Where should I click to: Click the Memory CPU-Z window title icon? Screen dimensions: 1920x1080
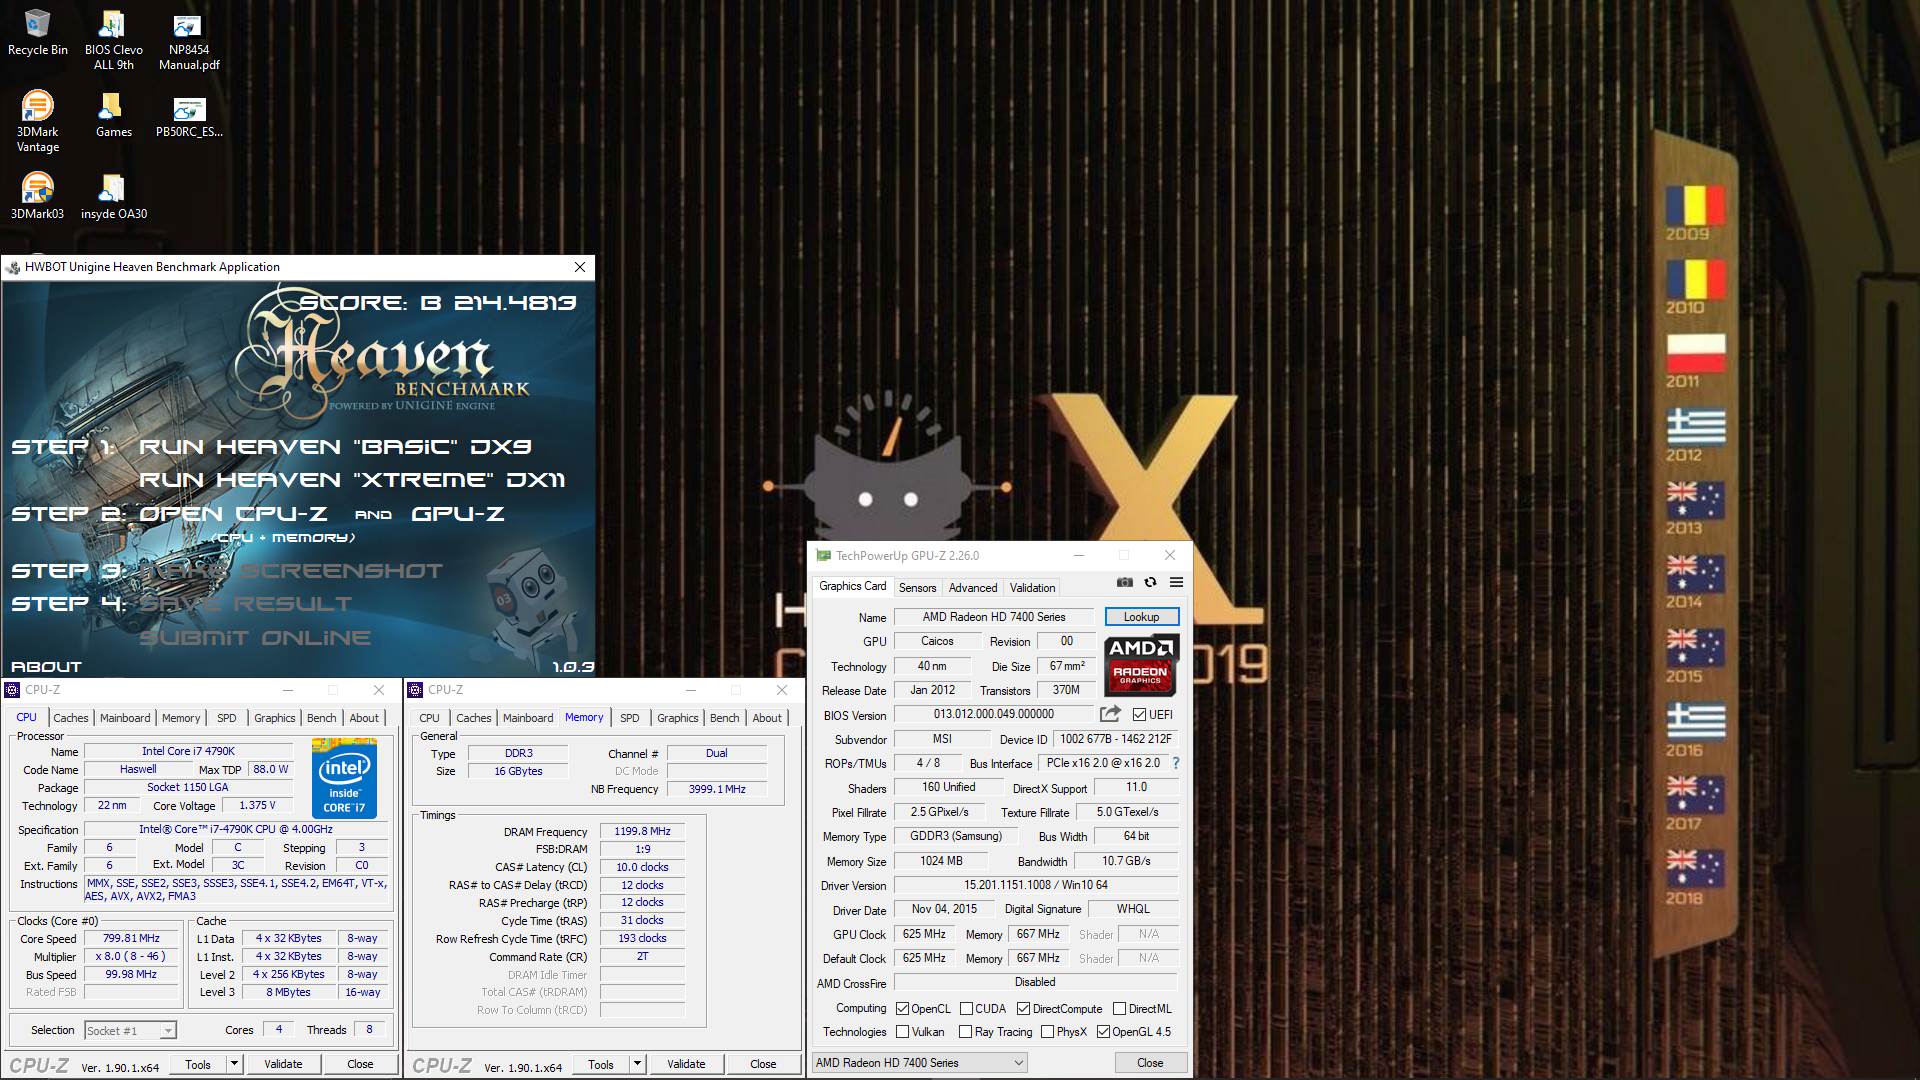coord(415,690)
